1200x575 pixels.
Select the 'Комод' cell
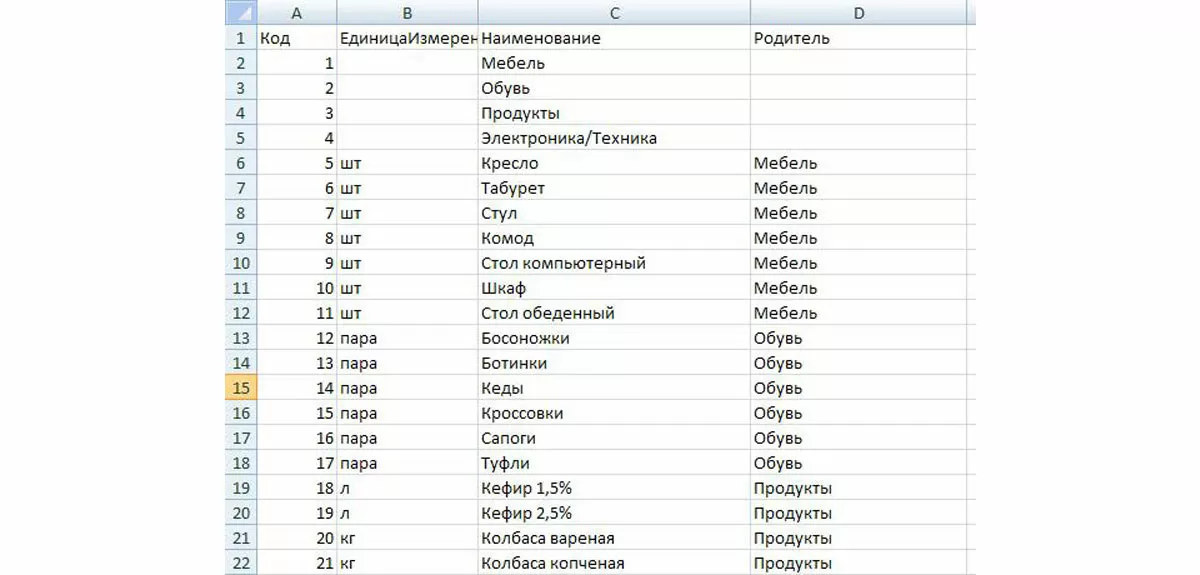[x=614, y=238]
